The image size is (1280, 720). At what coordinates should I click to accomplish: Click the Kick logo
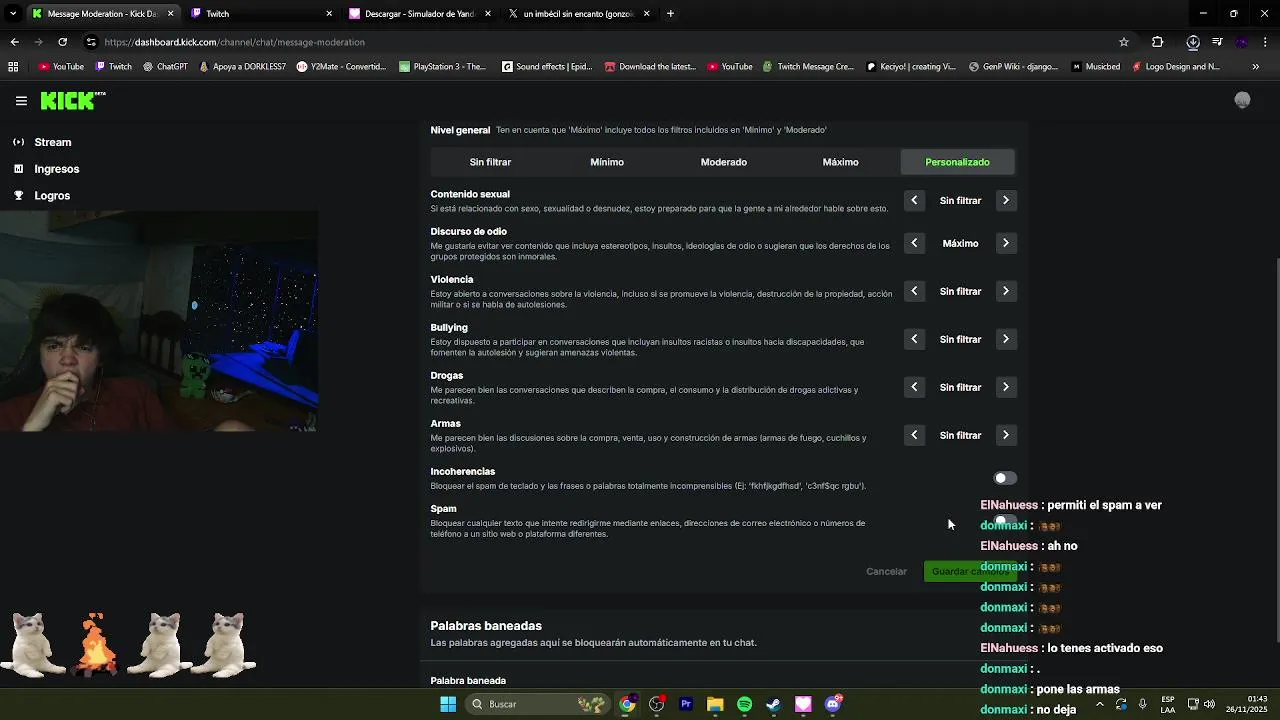click(x=72, y=100)
